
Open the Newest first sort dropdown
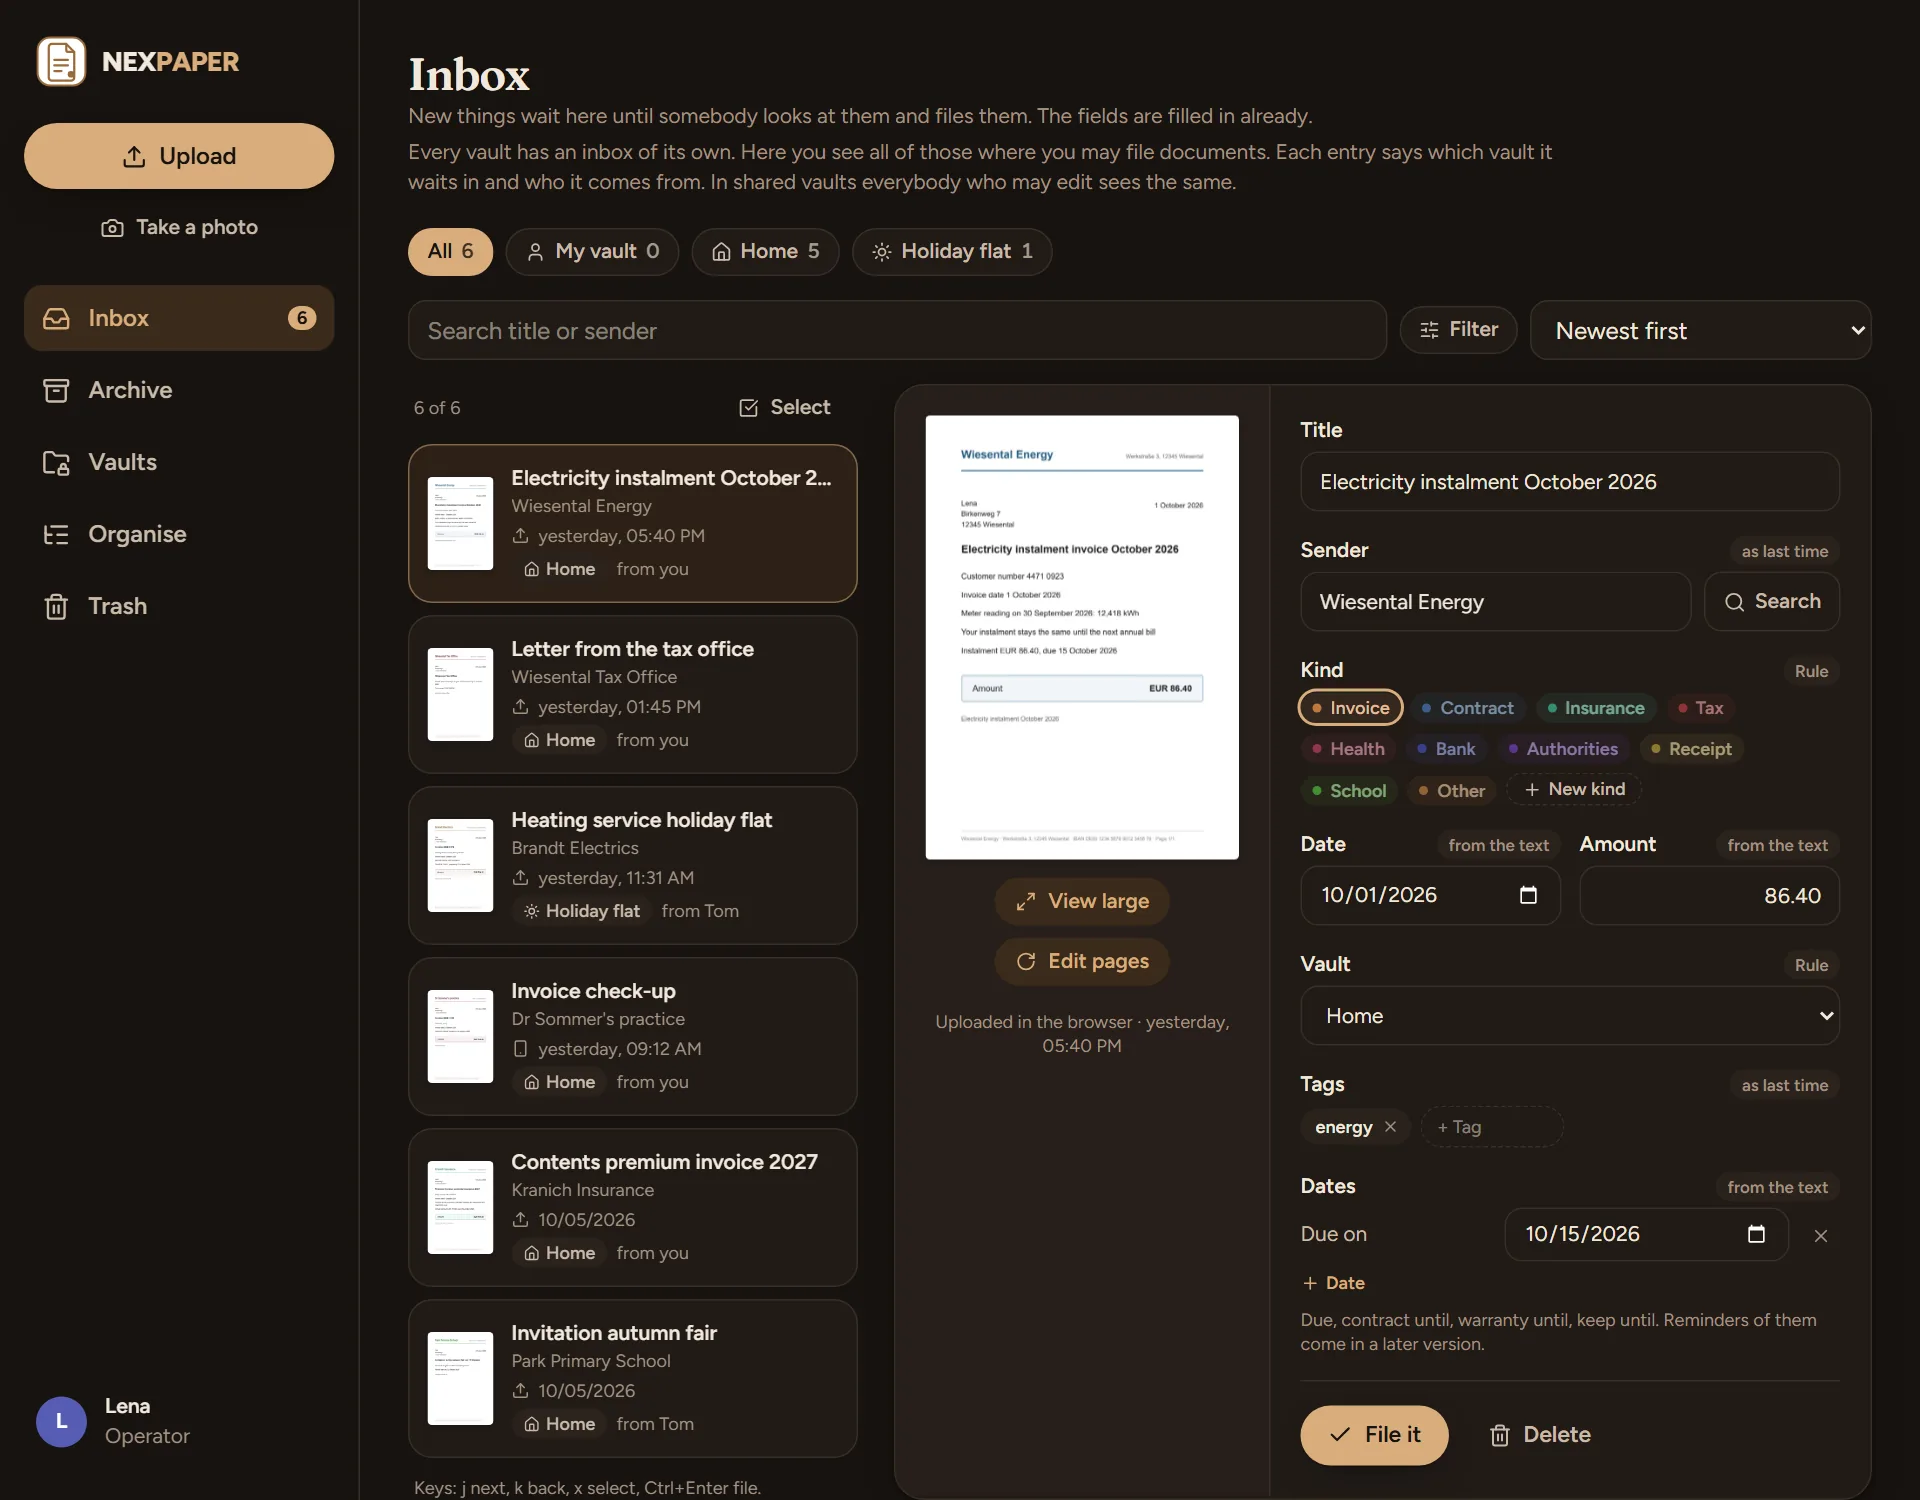click(1700, 330)
